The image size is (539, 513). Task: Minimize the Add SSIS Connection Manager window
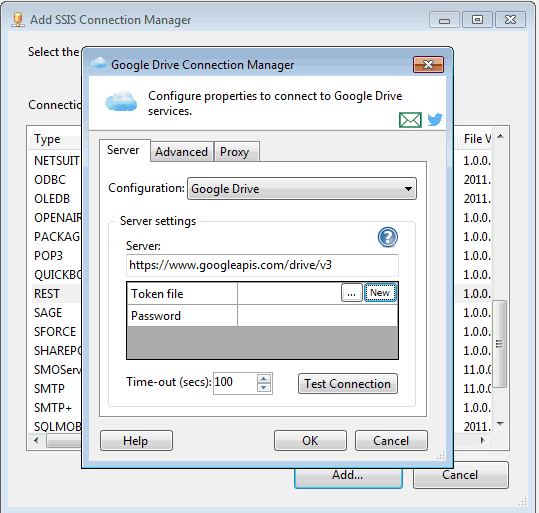pyautogui.click(x=444, y=20)
